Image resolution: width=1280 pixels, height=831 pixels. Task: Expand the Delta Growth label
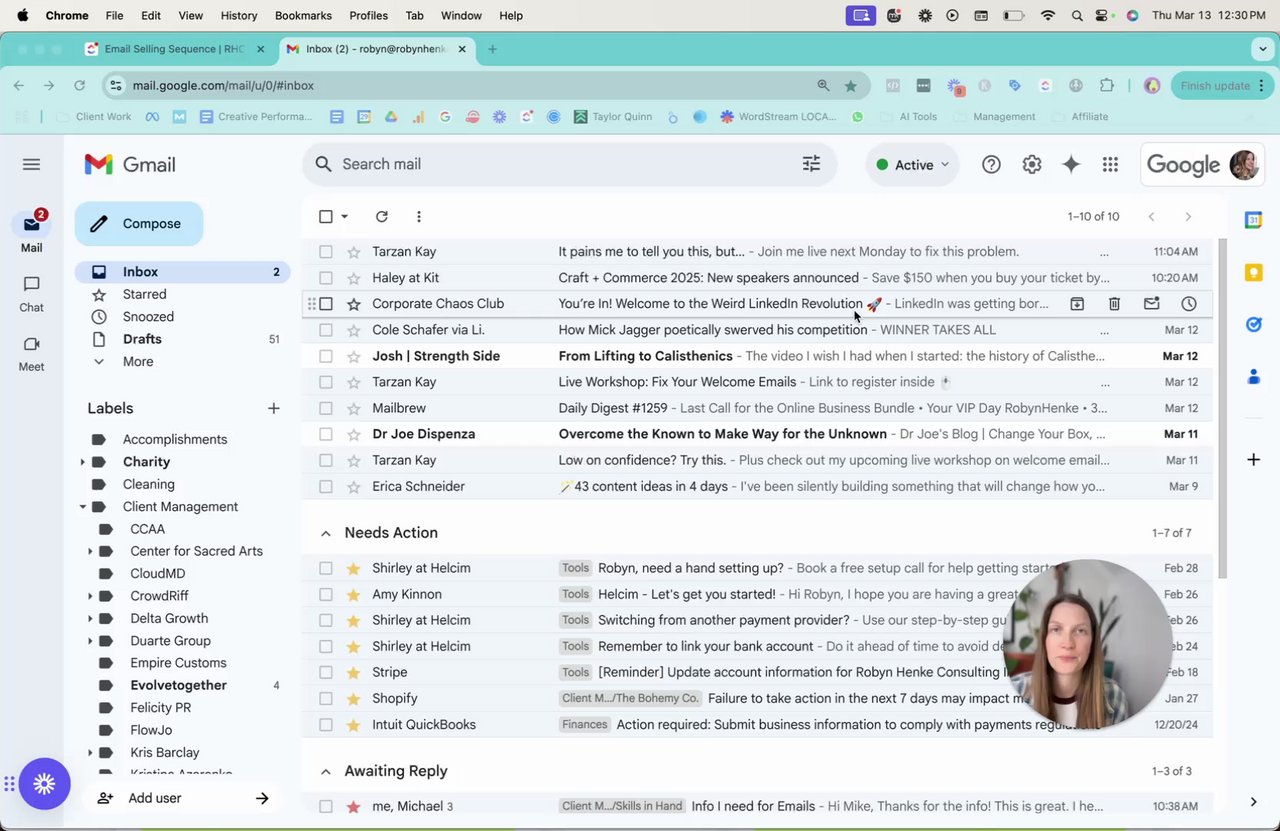90,618
